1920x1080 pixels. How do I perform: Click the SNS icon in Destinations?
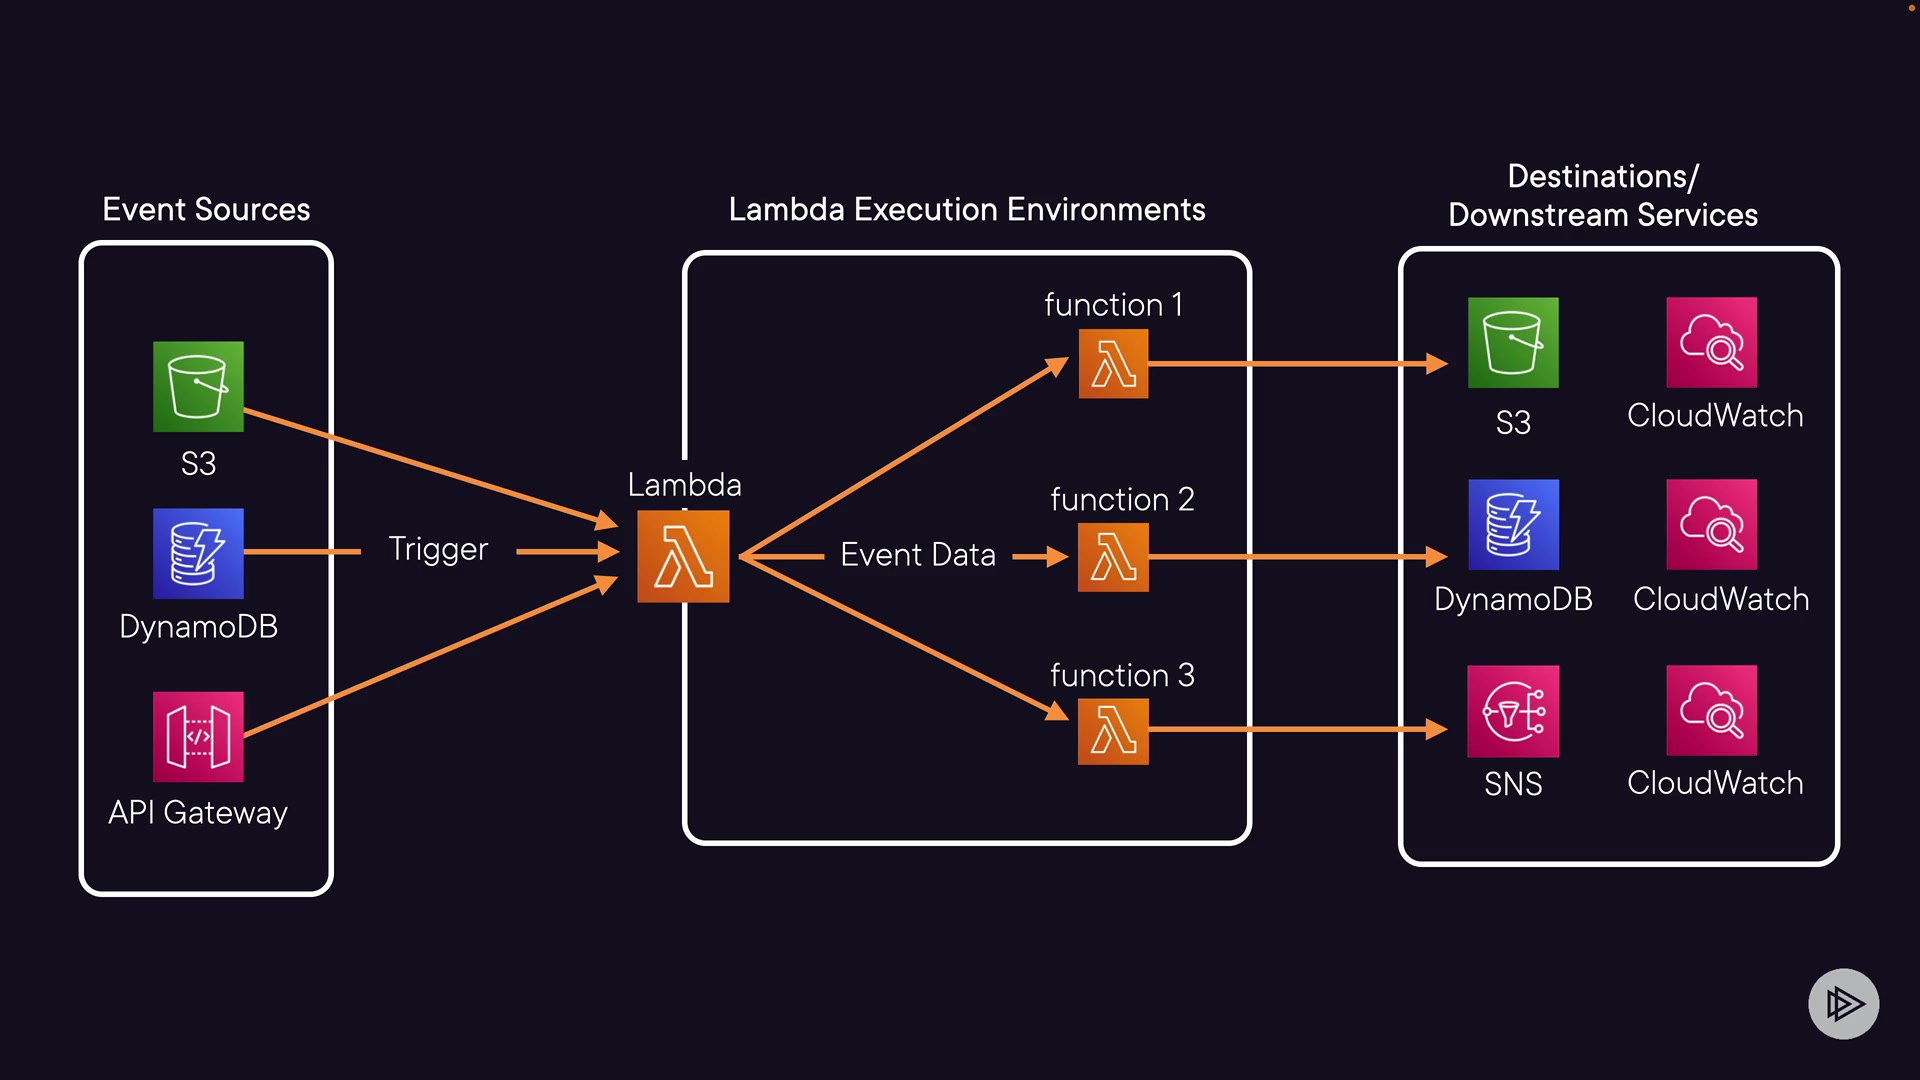[x=1513, y=711]
